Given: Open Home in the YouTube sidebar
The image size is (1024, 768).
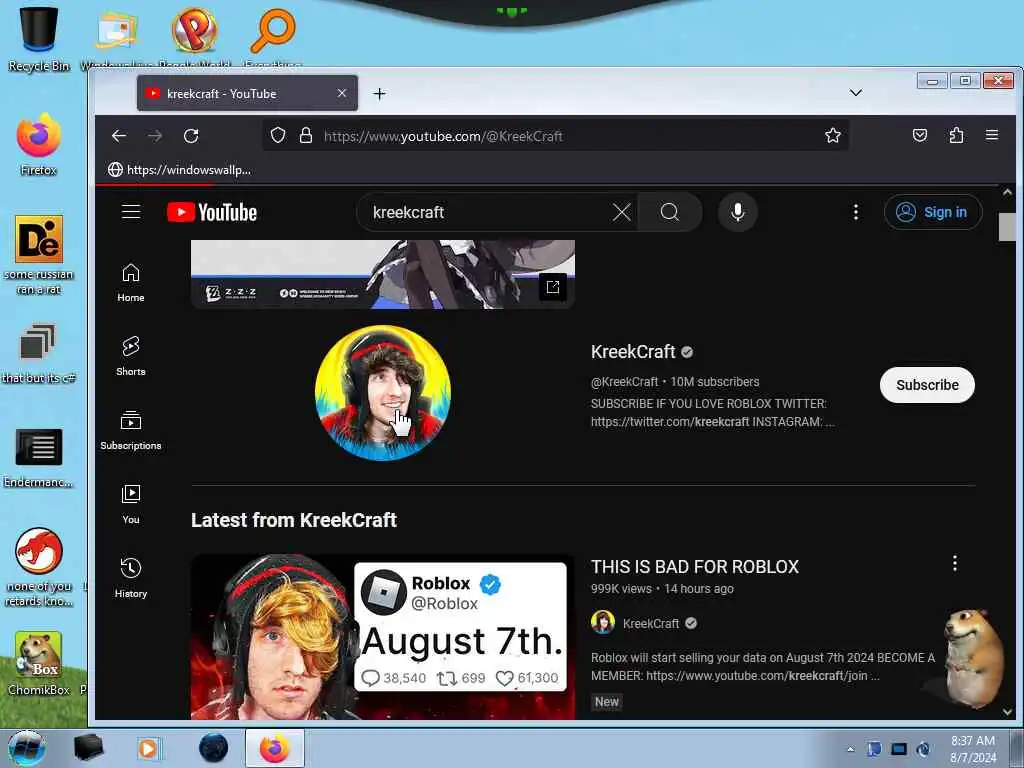Looking at the screenshot, I should (x=131, y=283).
